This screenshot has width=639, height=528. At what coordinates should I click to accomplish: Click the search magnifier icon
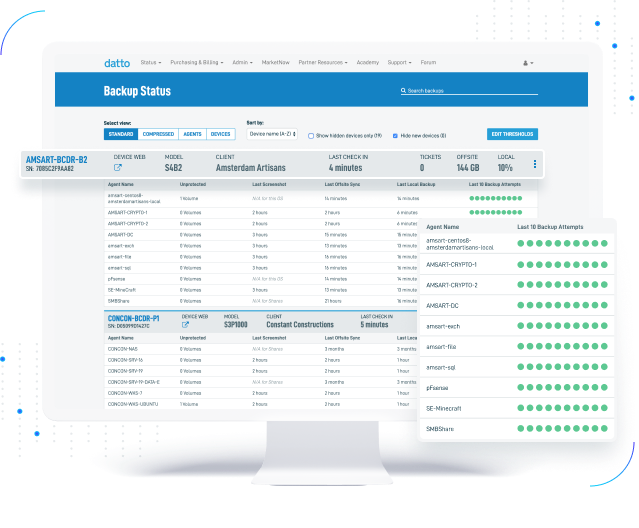tap(403, 90)
